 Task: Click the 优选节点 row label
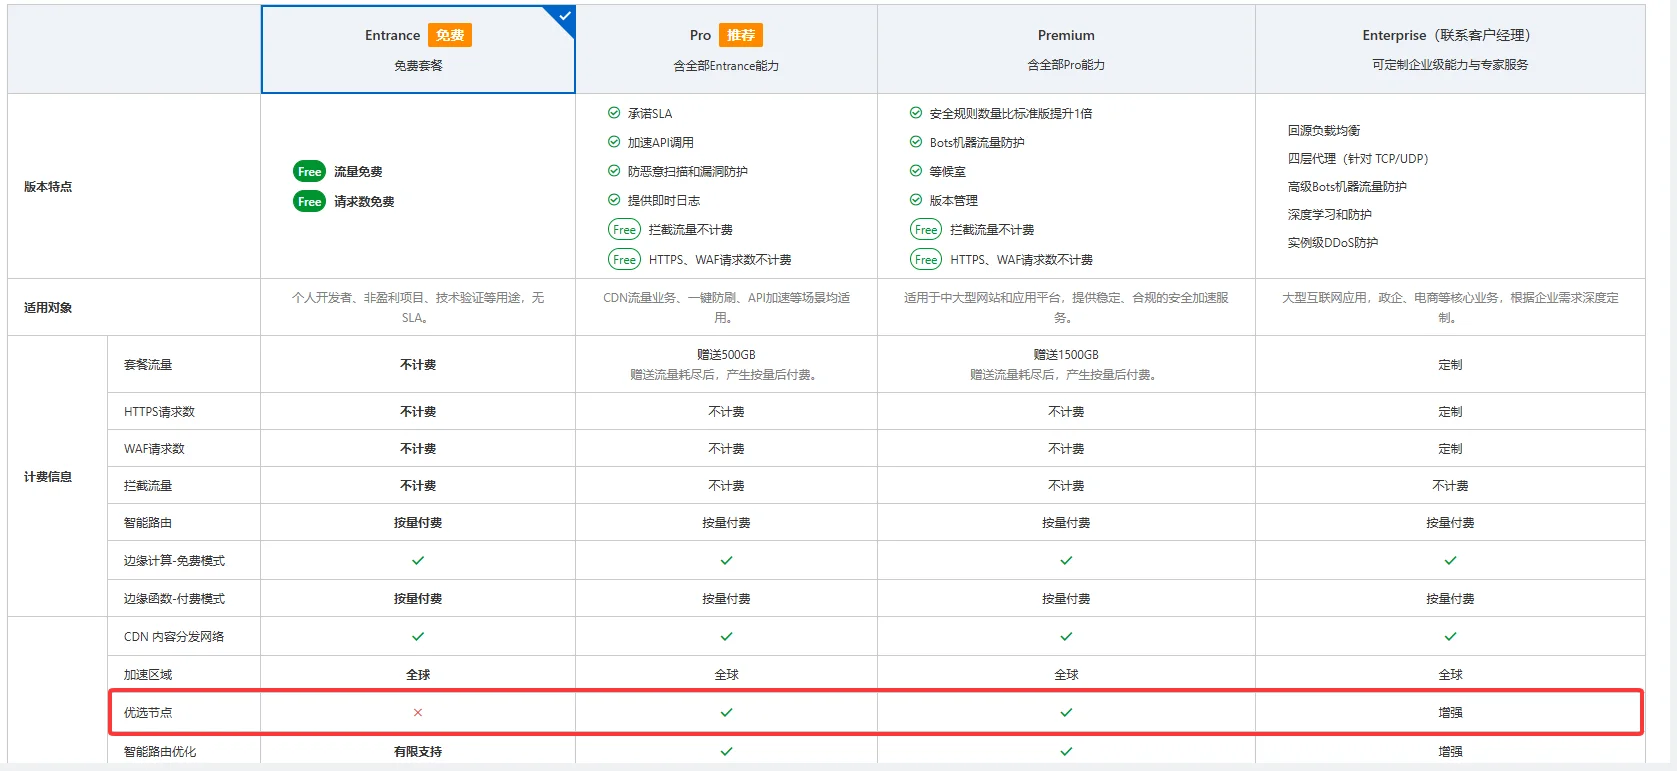(x=148, y=713)
